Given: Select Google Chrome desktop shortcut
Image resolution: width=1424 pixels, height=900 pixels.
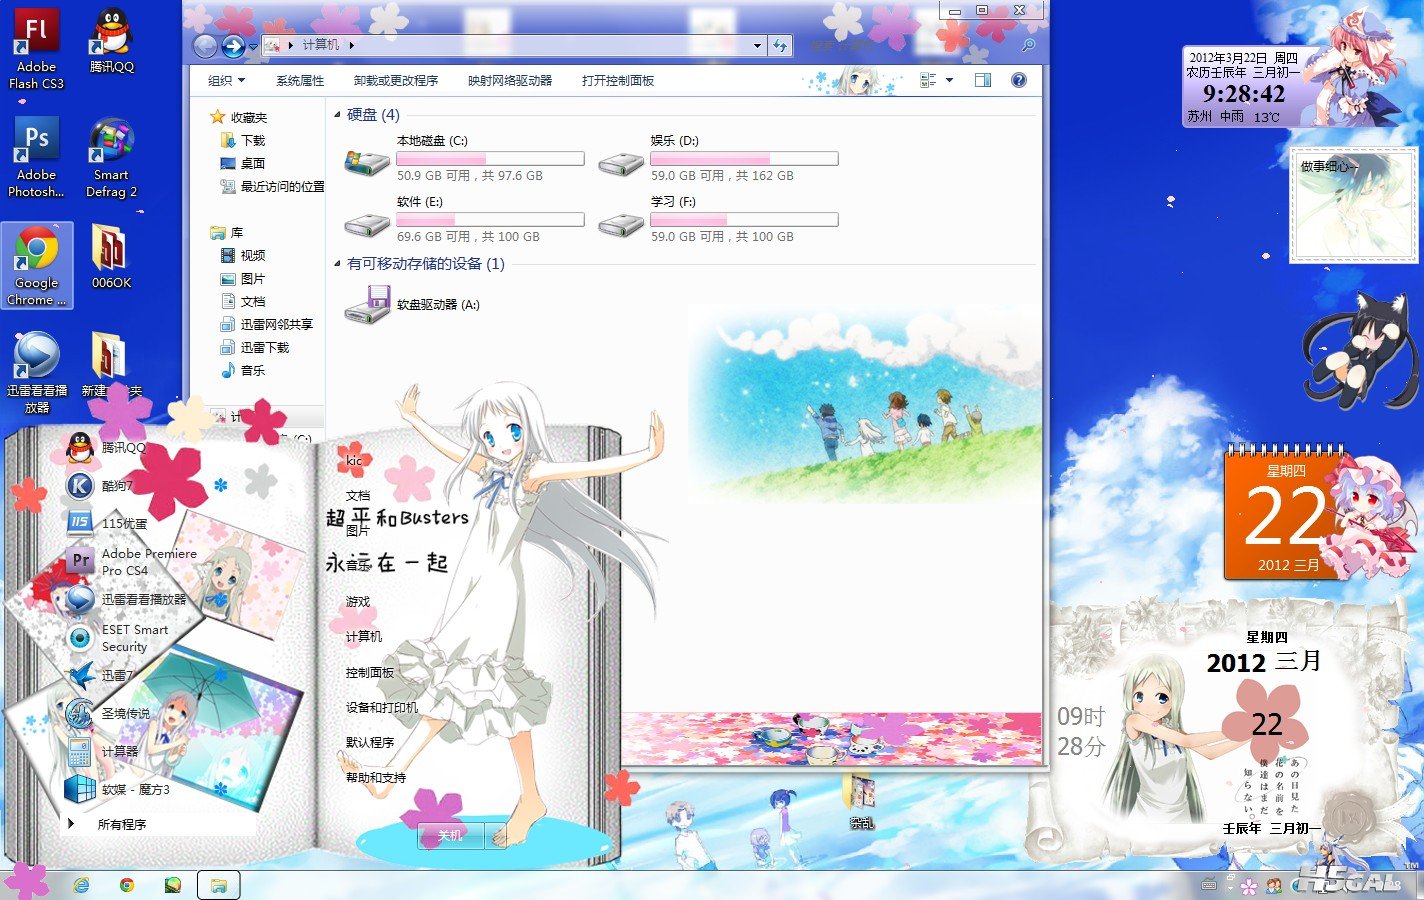Looking at the screenshot, I should (x=36, y=265).
